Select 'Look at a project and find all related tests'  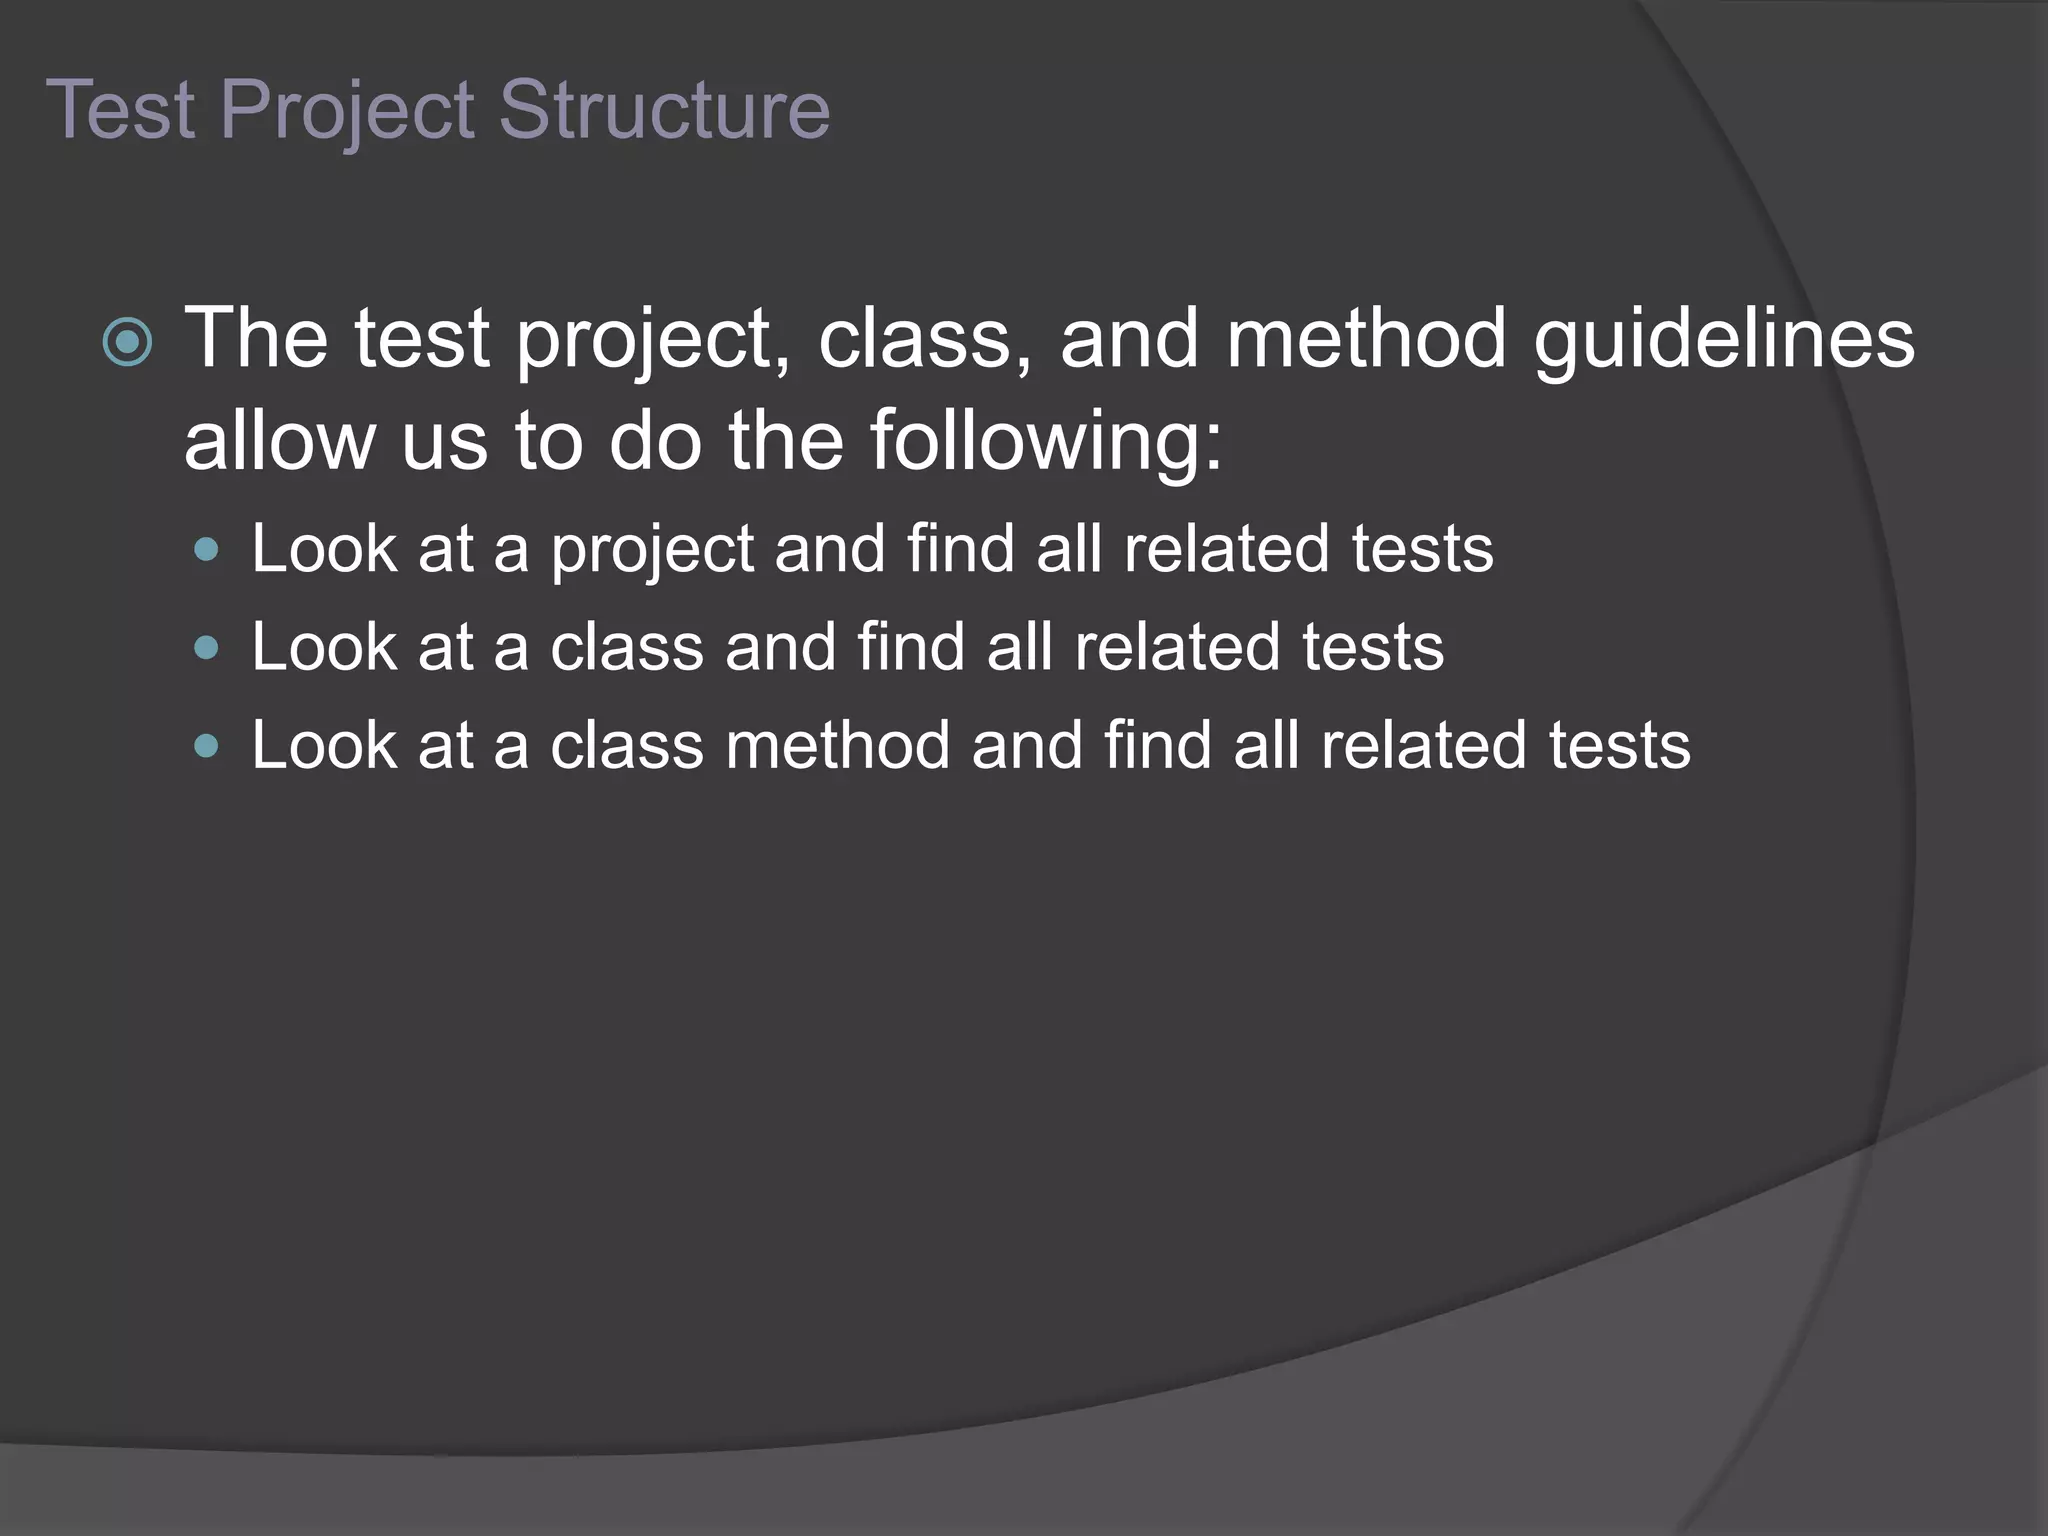pyautogui.click(x=872, y=549)
